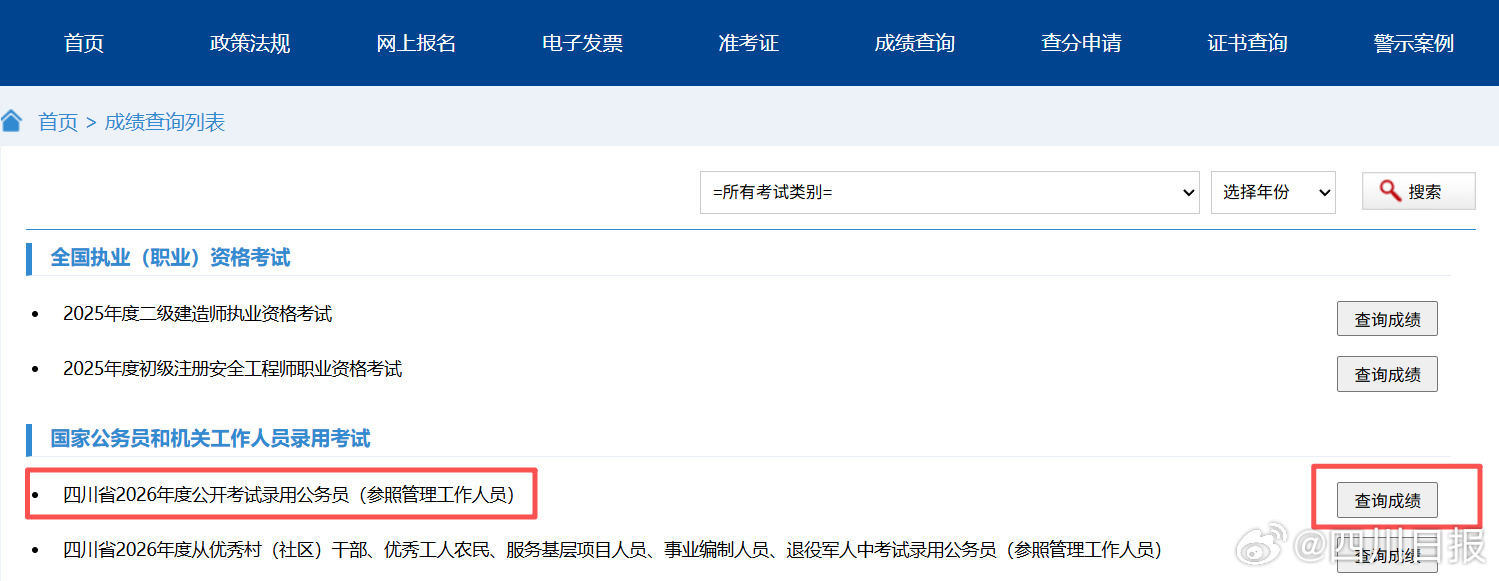1499x581 pixels.
Task: Go to 网上报名 in navigation bar
Action: tap(416, 43)
